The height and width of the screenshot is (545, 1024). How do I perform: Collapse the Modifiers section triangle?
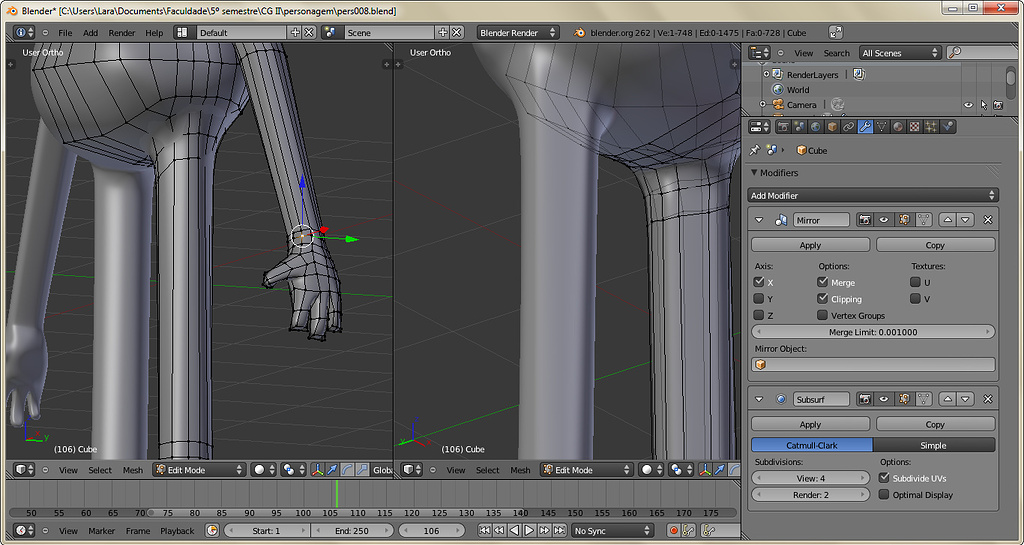coord(754,172)
